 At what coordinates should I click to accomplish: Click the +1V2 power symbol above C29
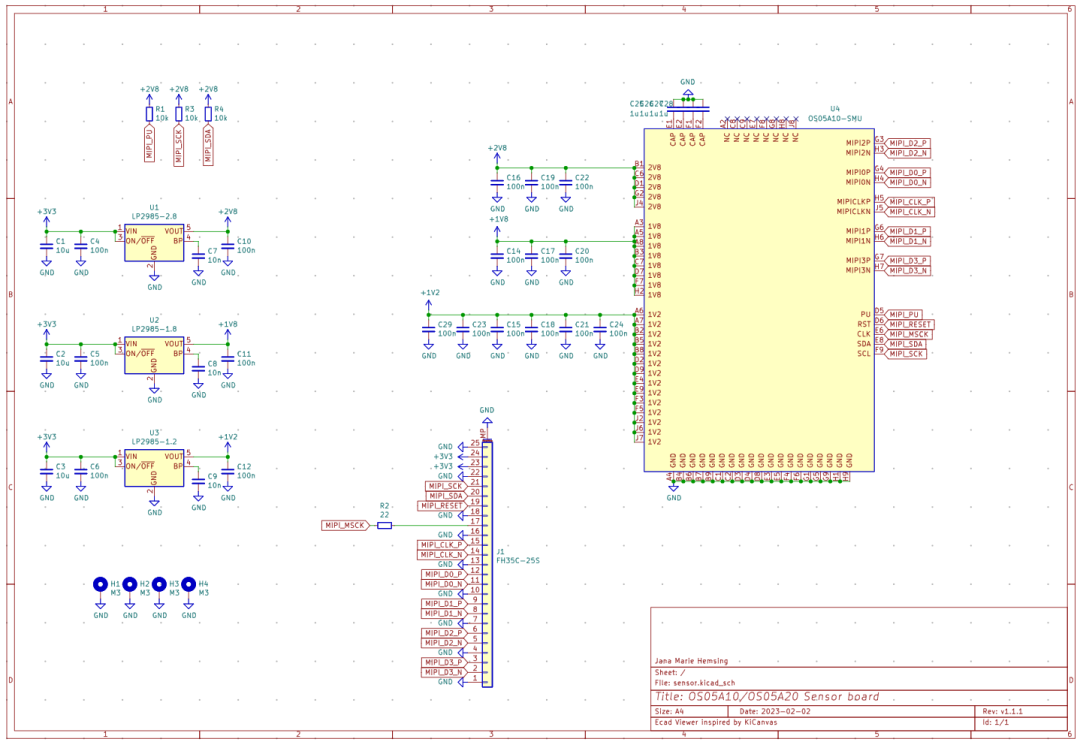[429, 300]
